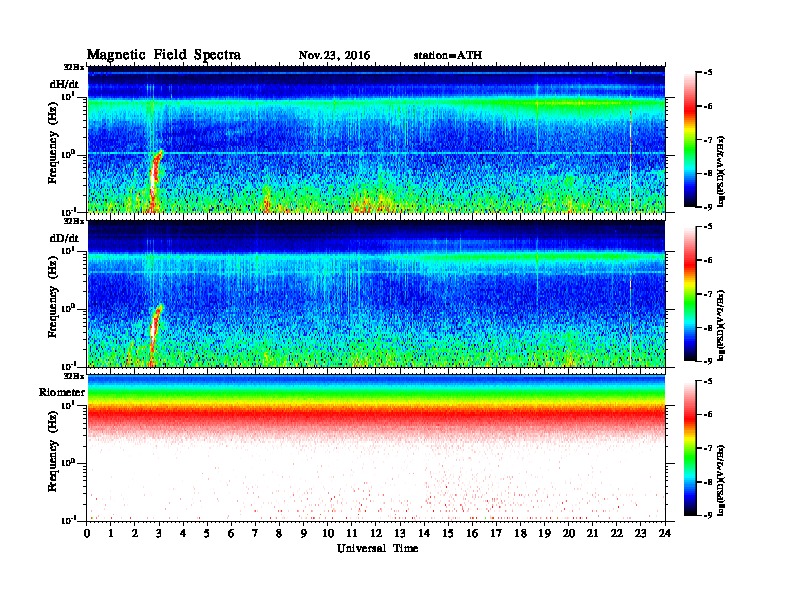
Task: Click the "-9" tick on dH/dt color bar
Action: pyautogui.click(x=708, y=206)
